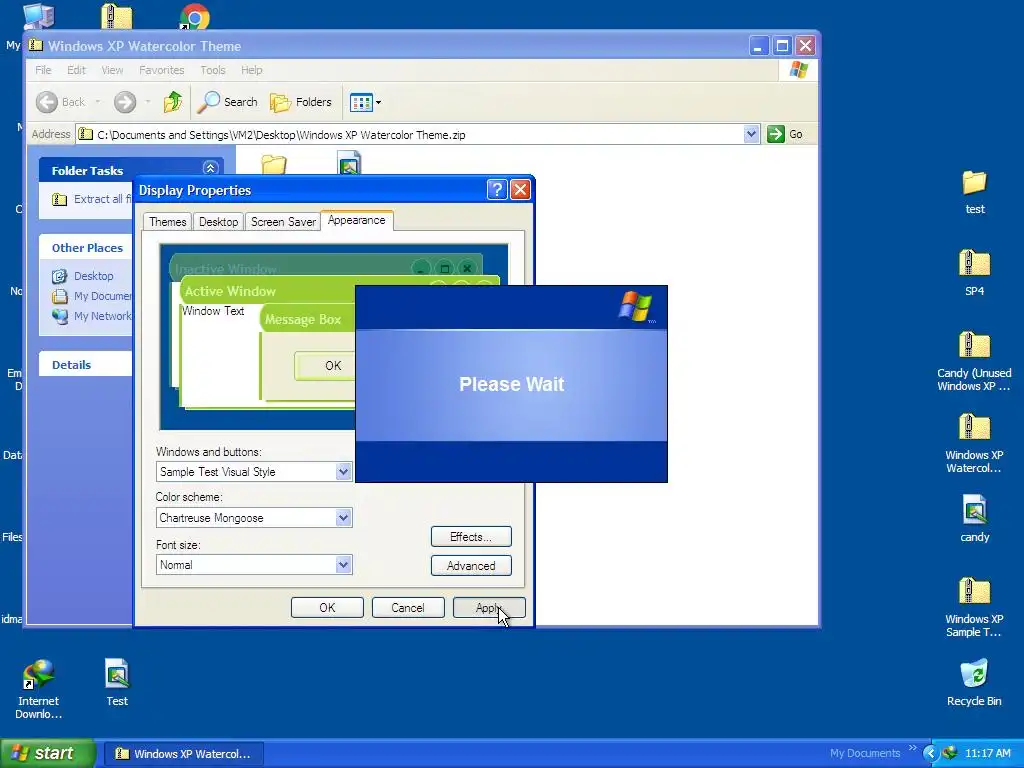Open the Edit menu
The width and height of the screenshot is (1024, 768).
pos(76,70)
